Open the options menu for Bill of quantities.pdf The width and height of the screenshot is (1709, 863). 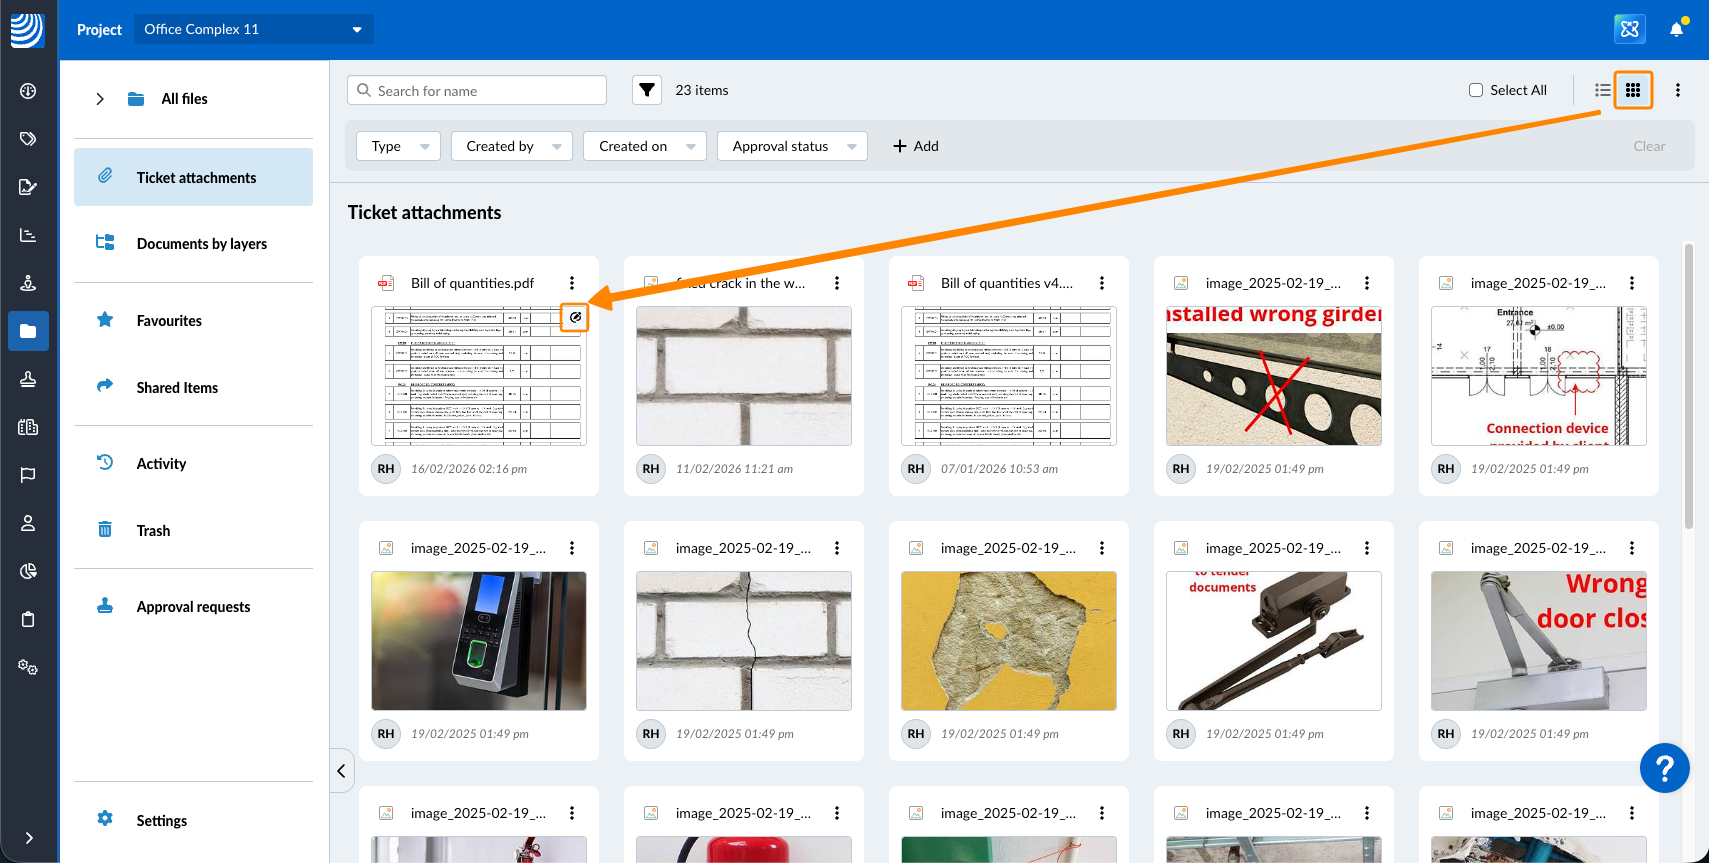[572, 283]
